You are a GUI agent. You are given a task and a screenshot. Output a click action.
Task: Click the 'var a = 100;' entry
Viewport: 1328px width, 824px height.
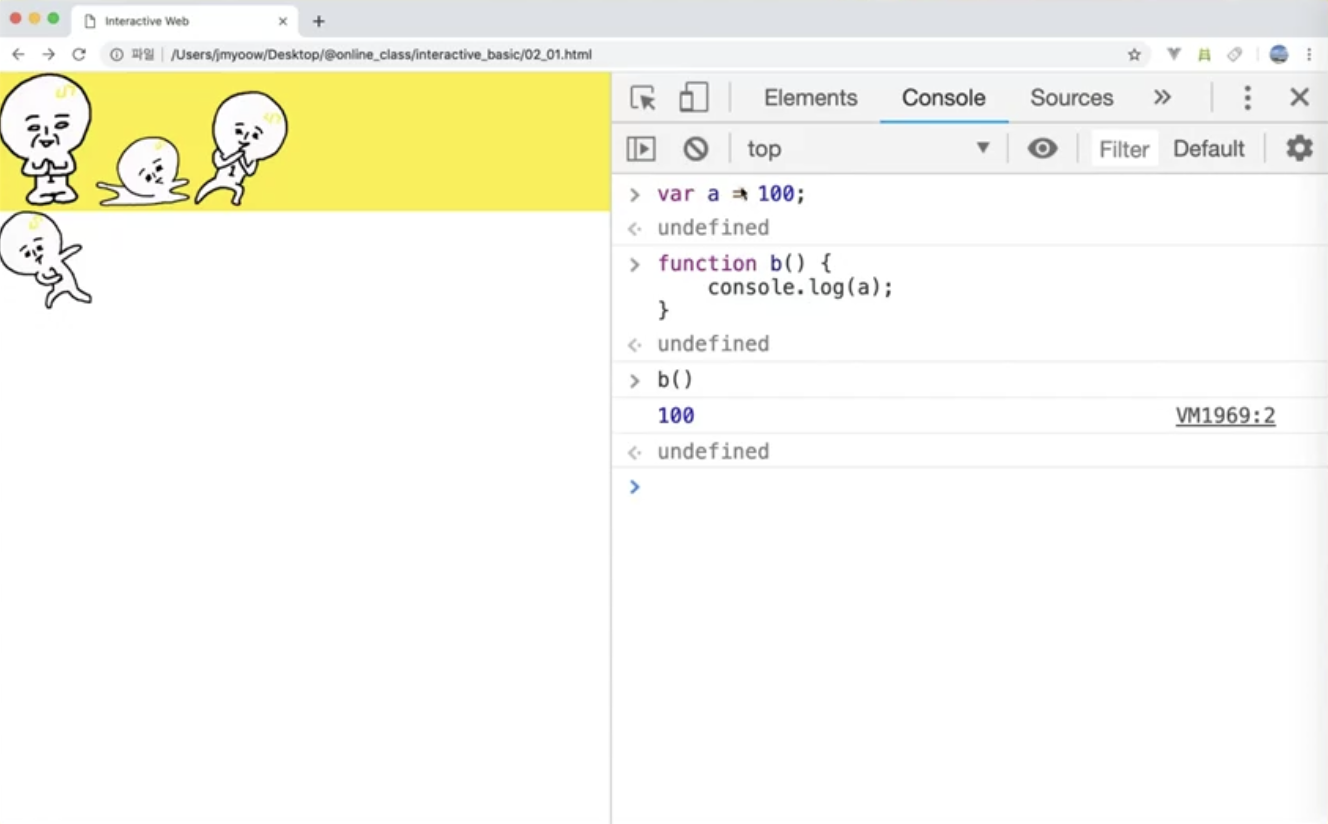tap(731, 194)
